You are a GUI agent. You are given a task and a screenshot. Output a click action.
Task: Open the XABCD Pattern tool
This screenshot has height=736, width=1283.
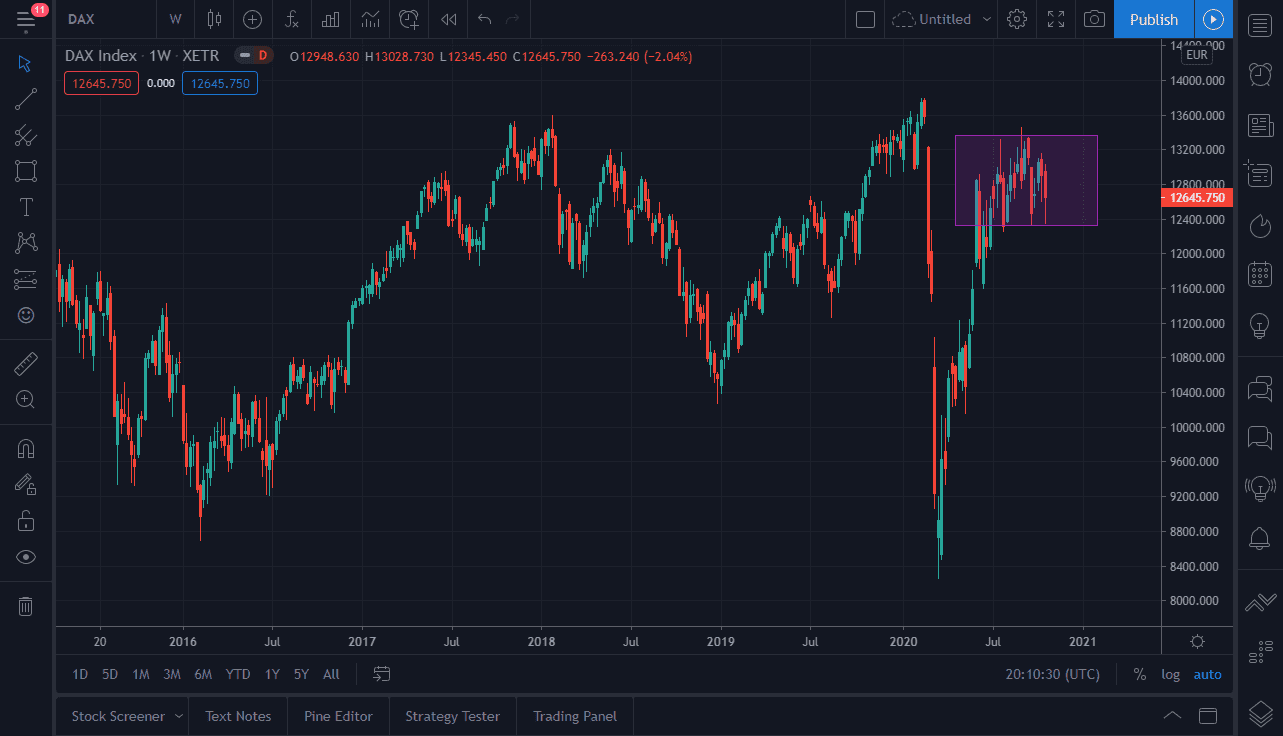[26, 243]
